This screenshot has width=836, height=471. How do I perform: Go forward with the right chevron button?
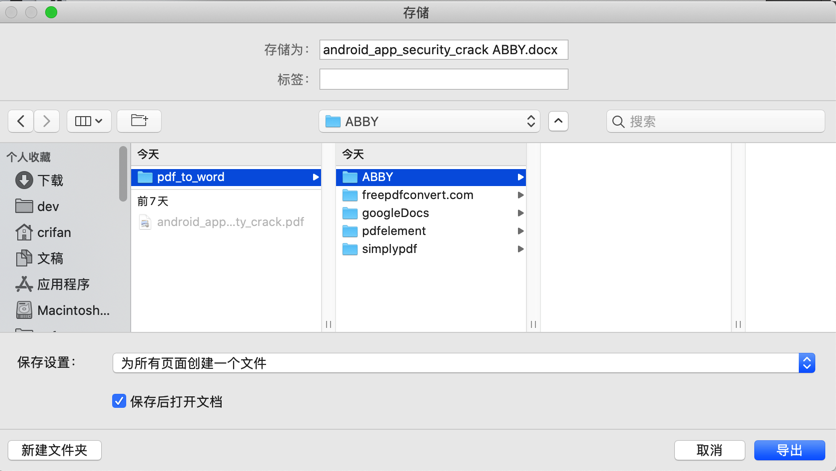(x=46, y=121)
